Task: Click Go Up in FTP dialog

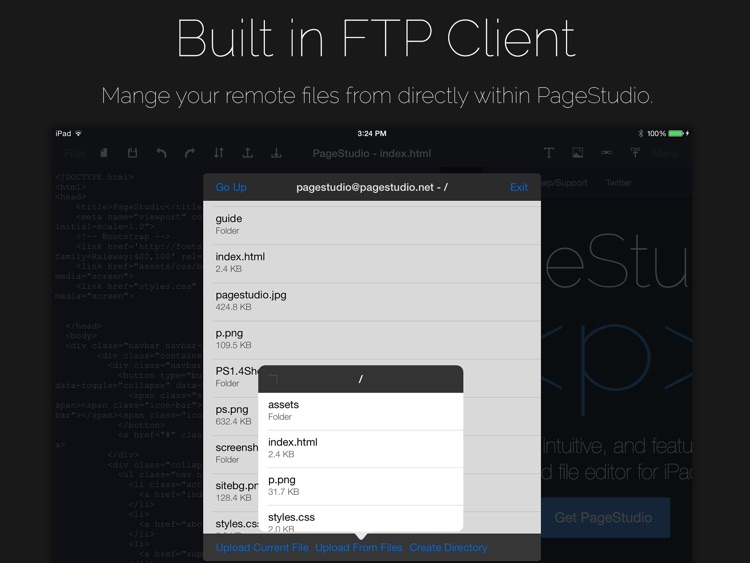Action: 231,187
